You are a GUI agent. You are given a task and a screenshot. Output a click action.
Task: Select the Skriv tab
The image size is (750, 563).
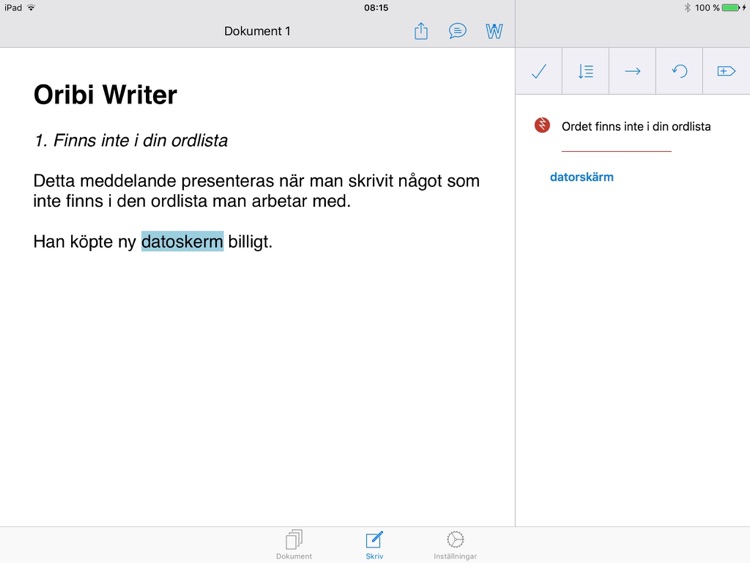374,545
